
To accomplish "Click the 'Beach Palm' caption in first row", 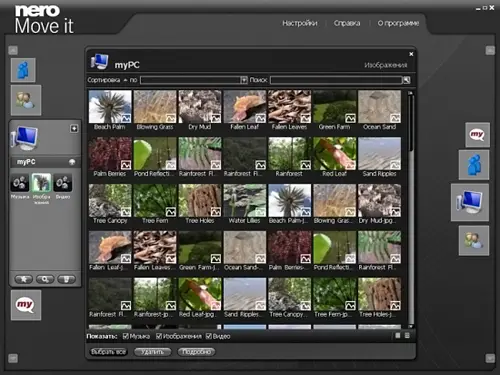I will point(110,127).
